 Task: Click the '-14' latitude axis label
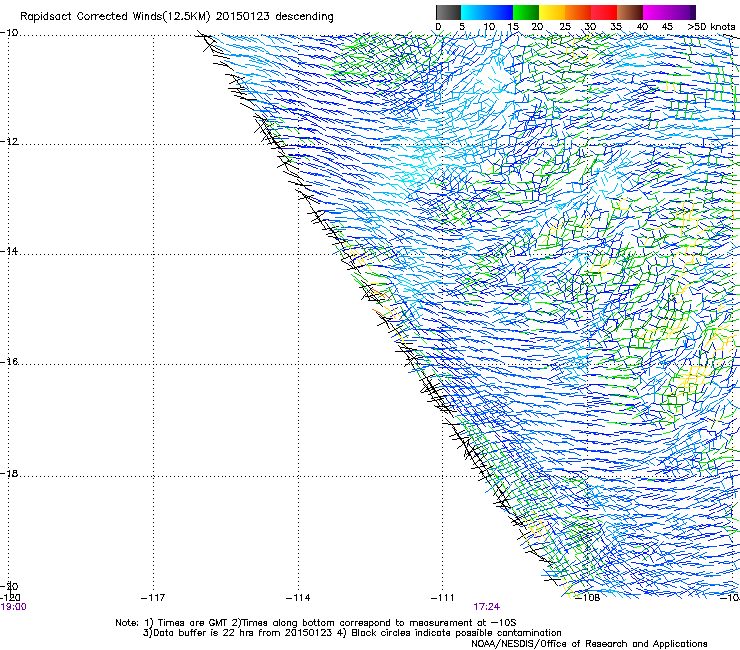[x=9, y=251]
